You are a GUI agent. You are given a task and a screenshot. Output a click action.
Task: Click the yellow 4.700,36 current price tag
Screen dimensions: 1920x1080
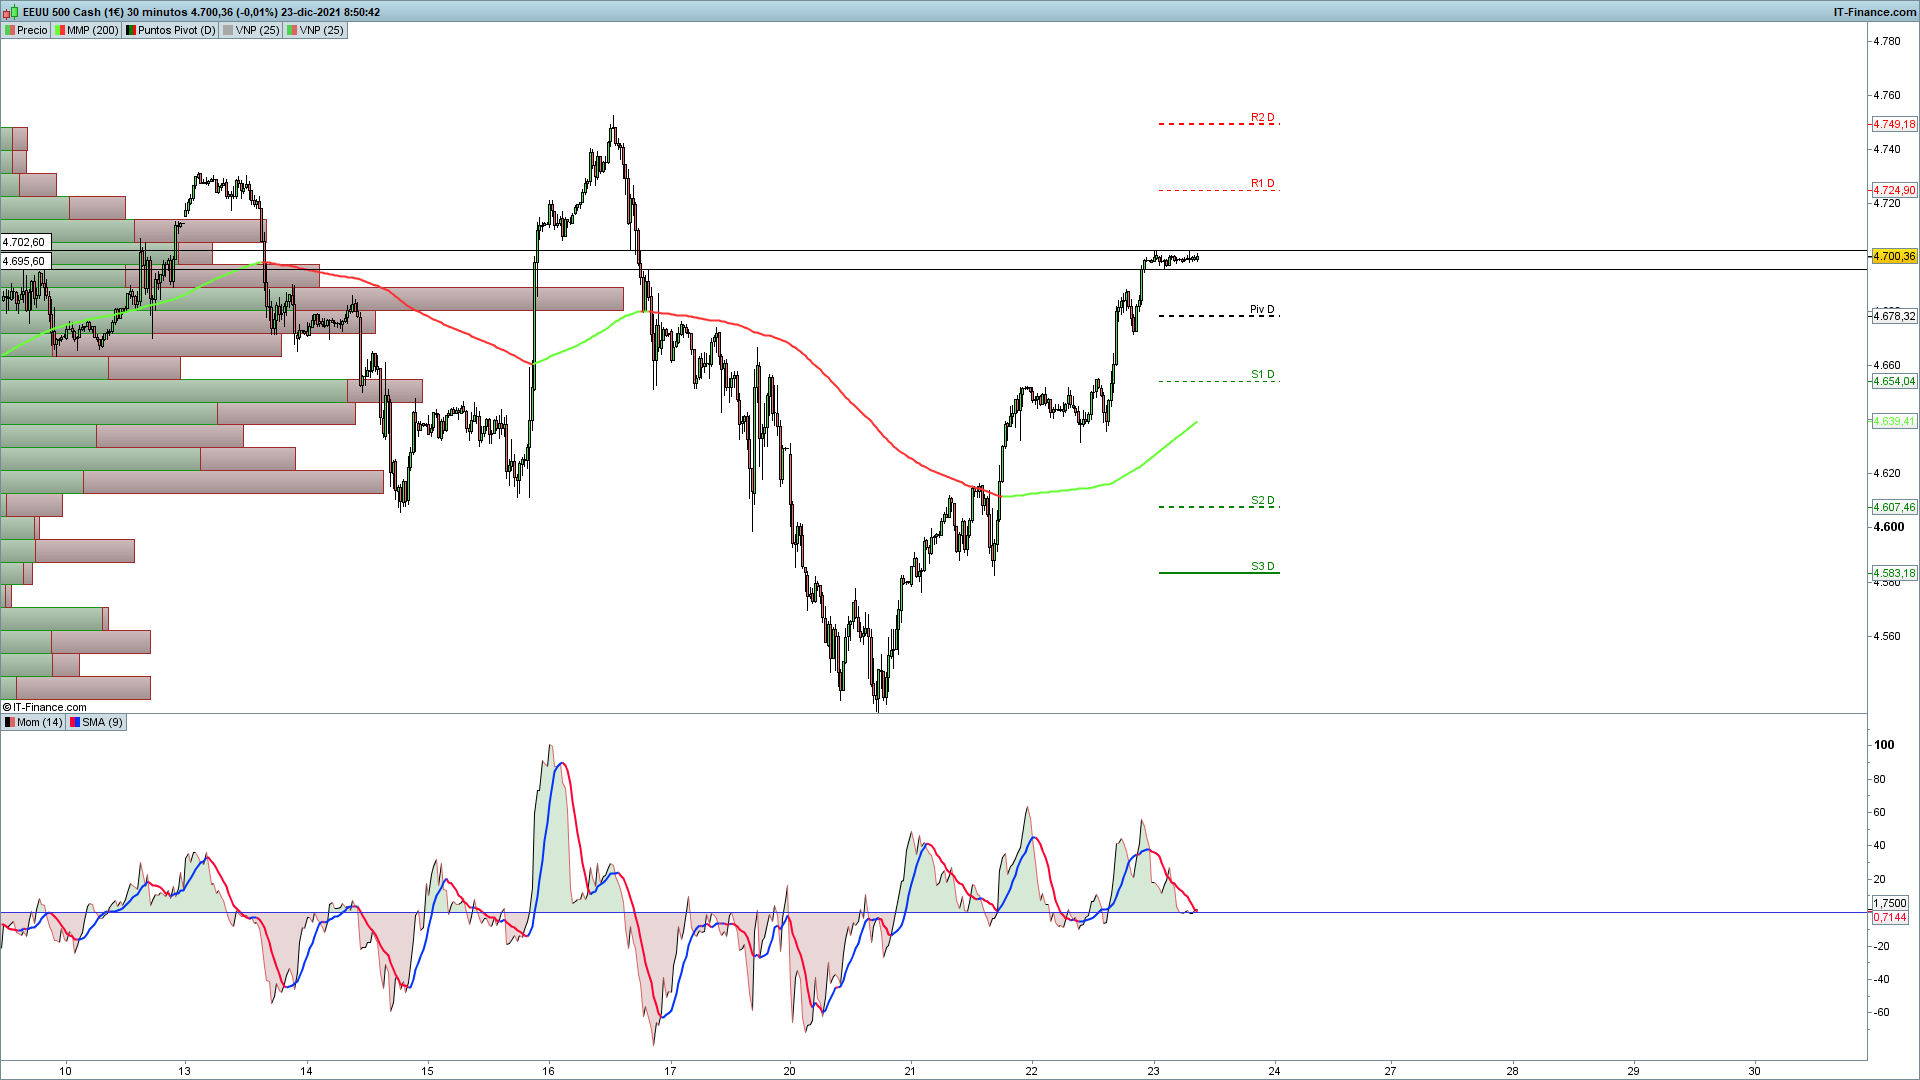coord(1894,257)
